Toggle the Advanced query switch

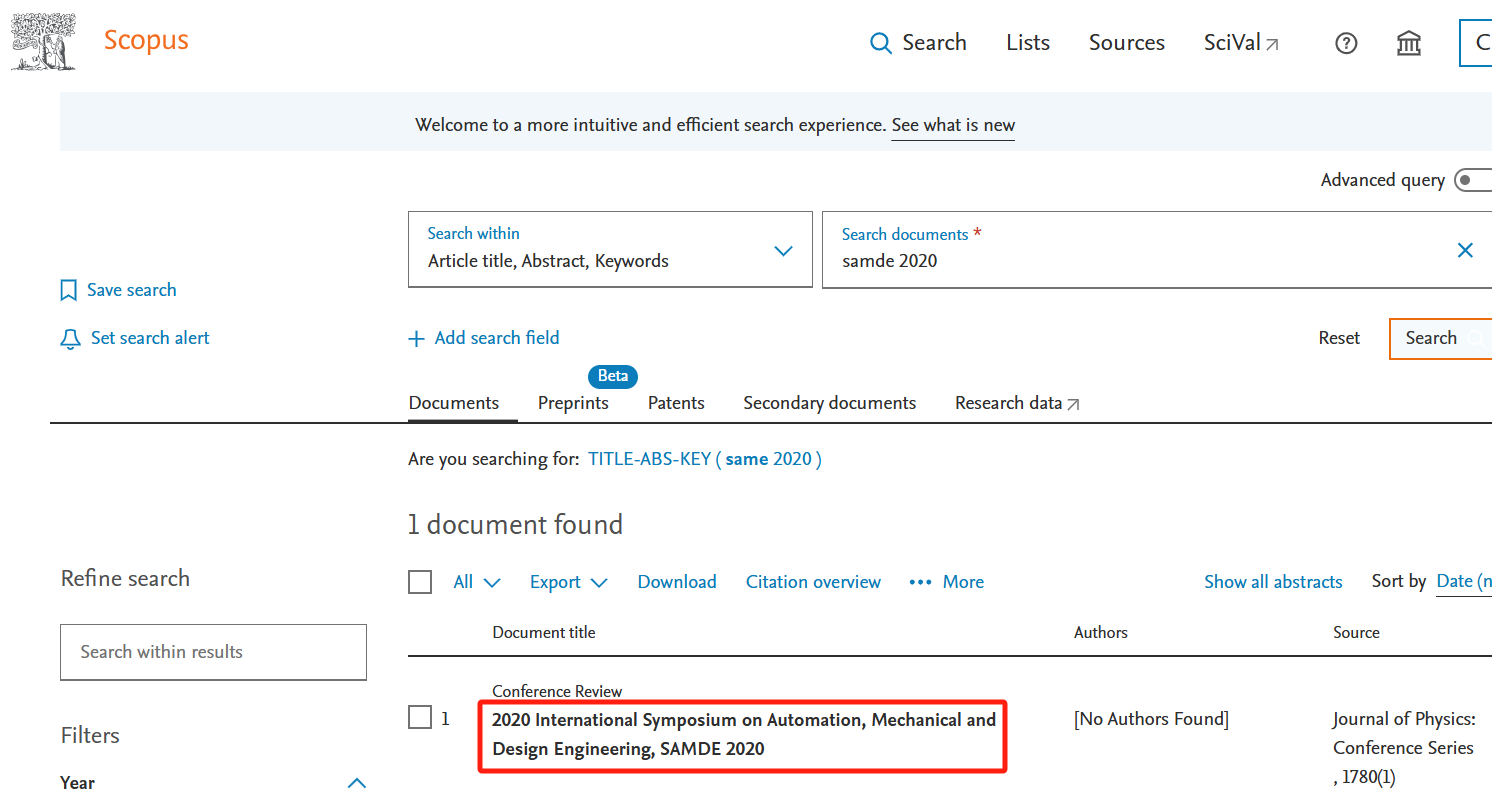coord(1473,180)
